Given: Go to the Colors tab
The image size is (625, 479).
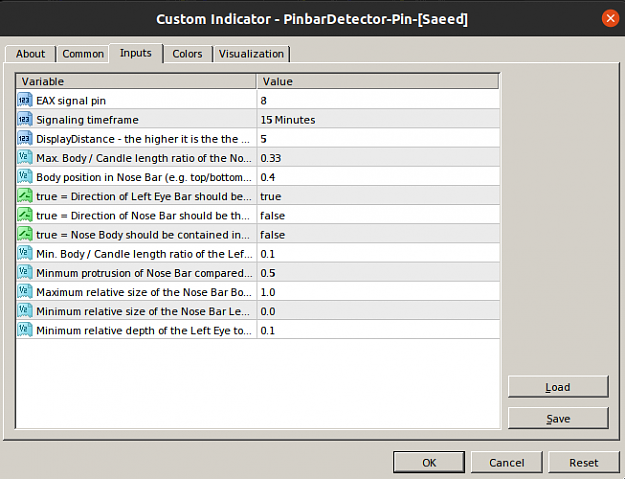Looking at the screenshot, I should [187, 54].
